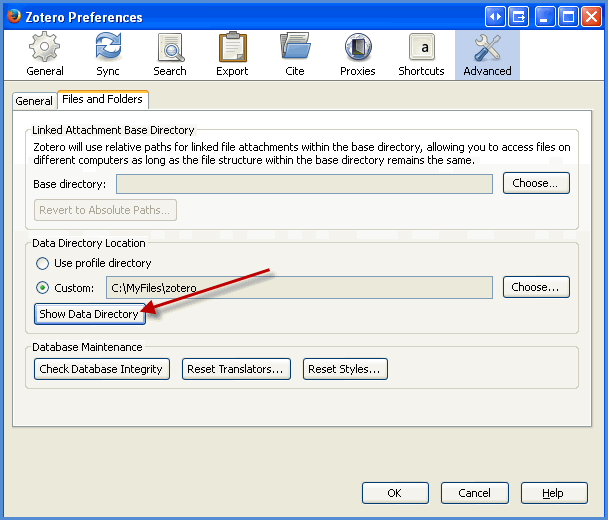
Task: Click the window-with-arrow title bar button
Action: click(x=518, y=17)
